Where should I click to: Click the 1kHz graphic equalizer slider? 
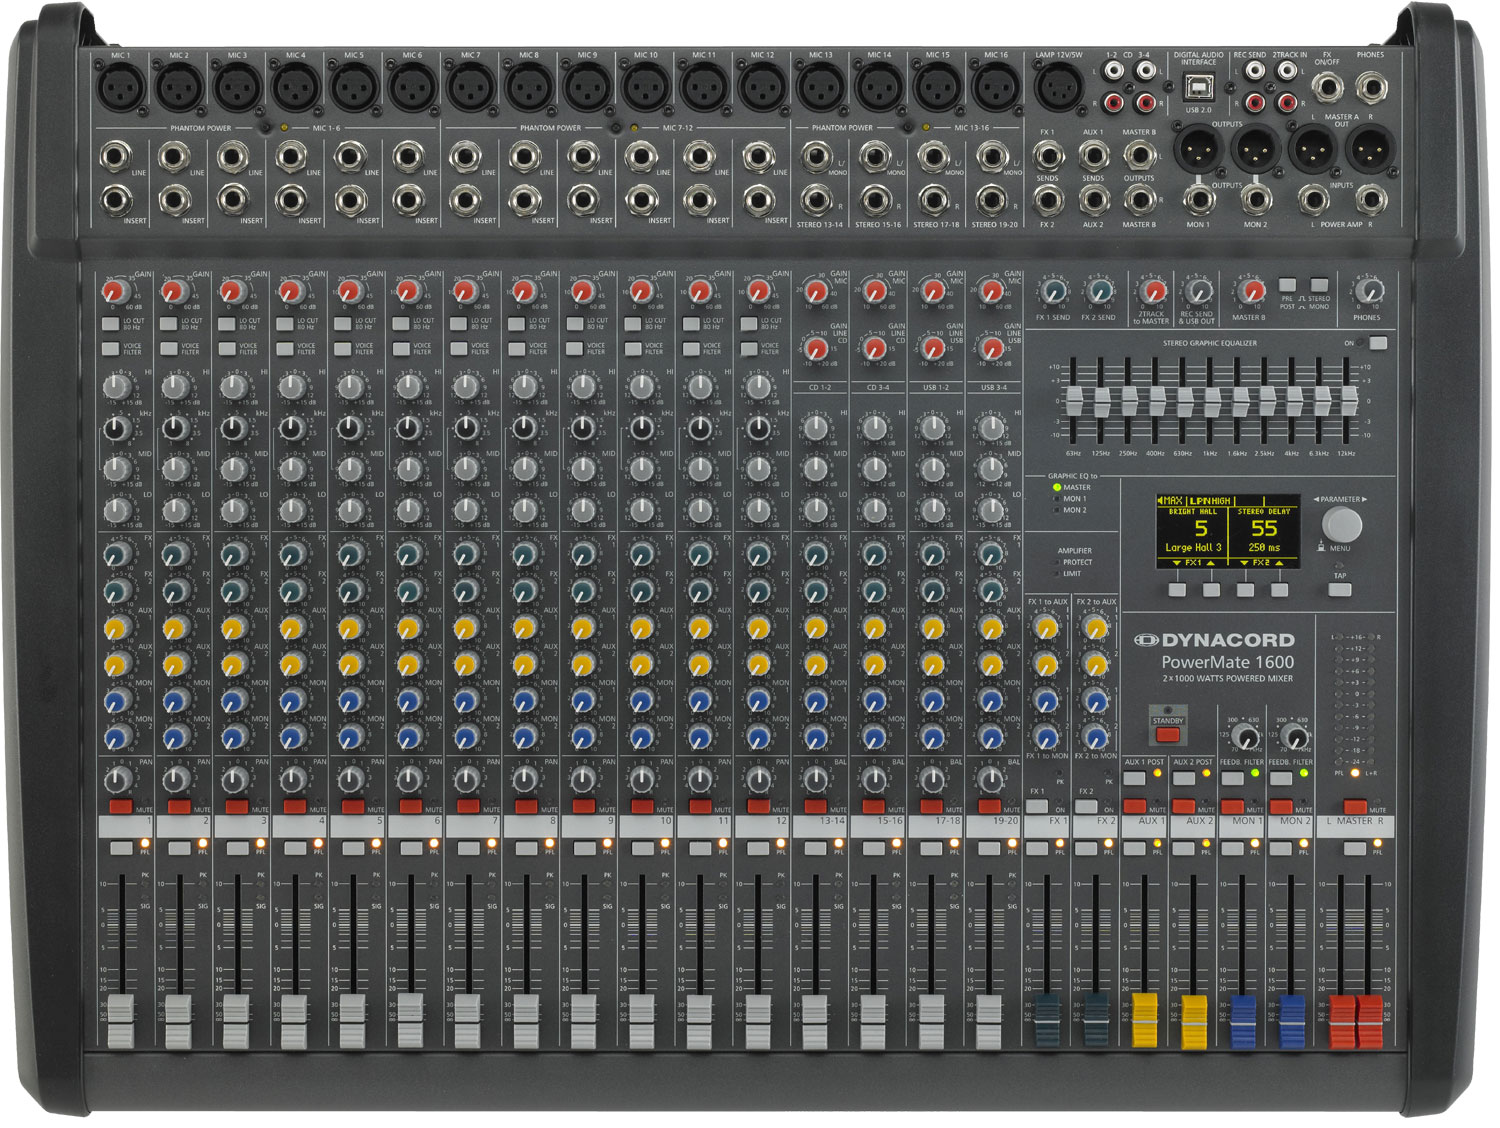pos(1211,400)
